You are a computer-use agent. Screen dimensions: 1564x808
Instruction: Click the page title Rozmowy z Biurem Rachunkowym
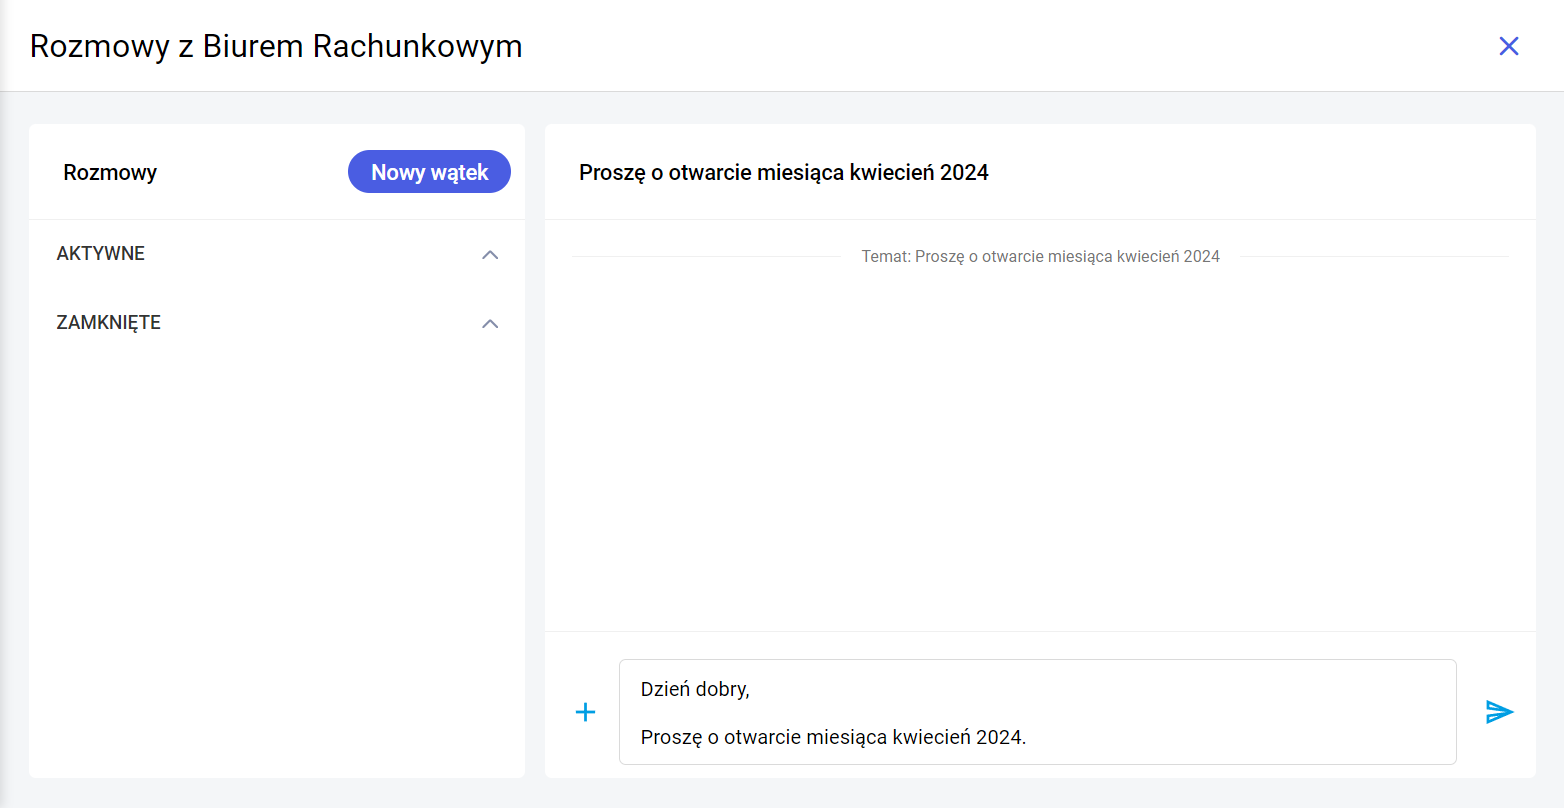coord(276,46)
